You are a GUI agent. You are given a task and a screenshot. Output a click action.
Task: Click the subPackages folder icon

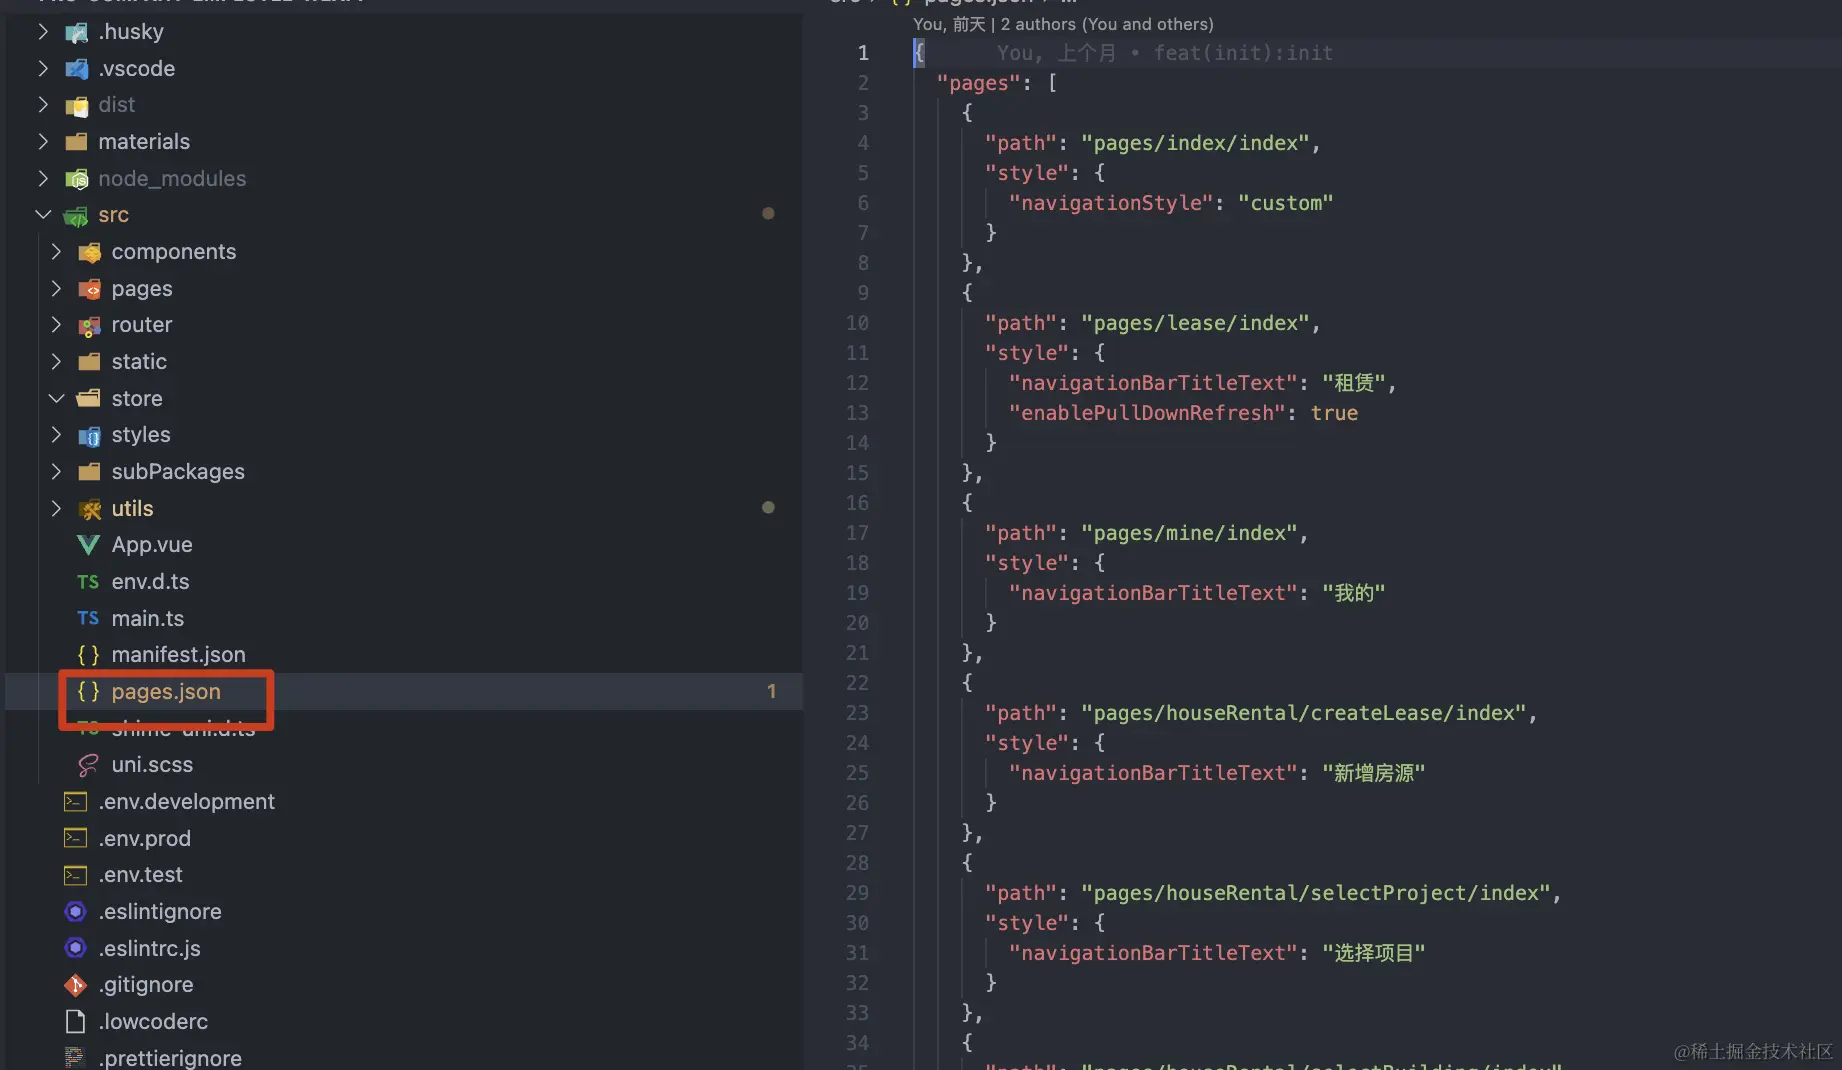89,472
